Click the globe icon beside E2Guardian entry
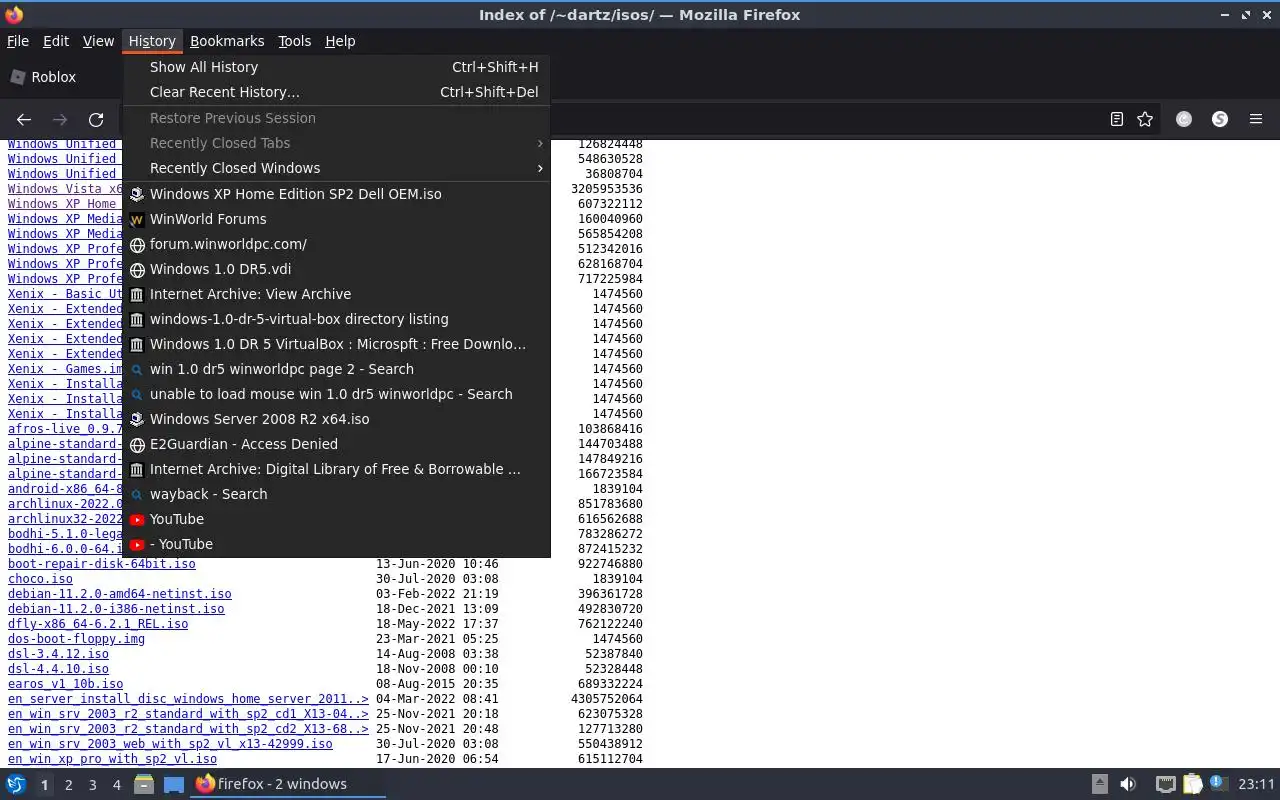Image resolution: width=1280 pixels, height=800 pixels. pyautogui.click(x=137, y=444)
